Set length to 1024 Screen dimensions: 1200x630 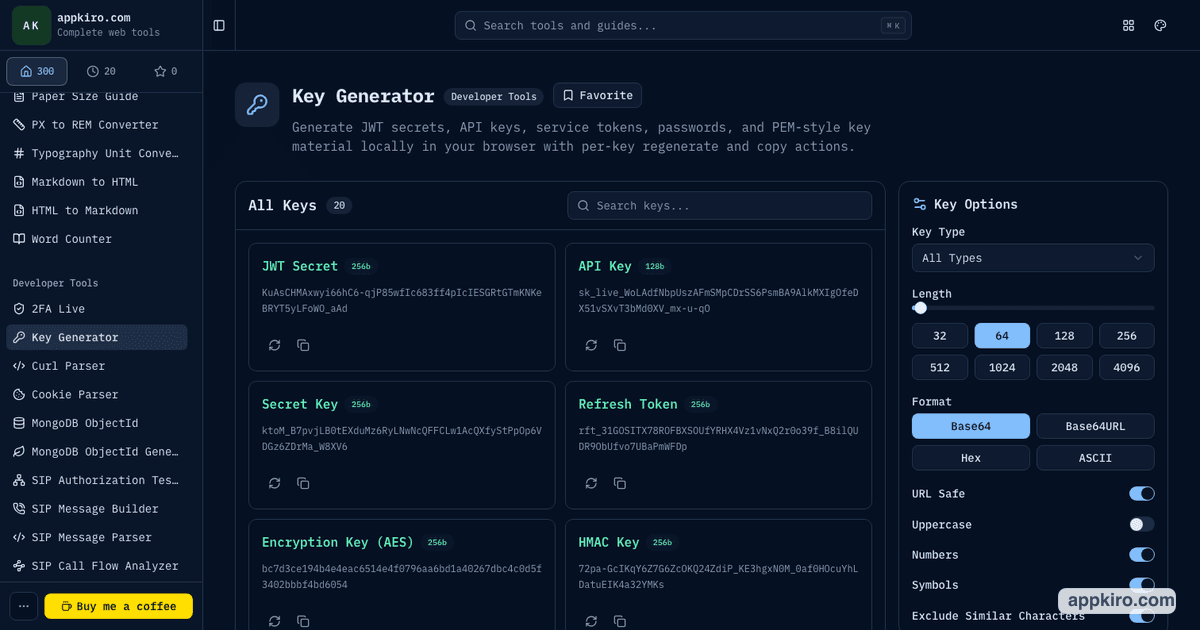click(x=1002, y=367)
